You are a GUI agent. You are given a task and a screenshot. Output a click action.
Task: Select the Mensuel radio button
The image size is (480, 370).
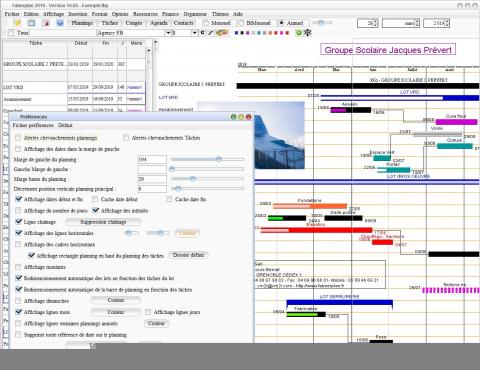206,23
